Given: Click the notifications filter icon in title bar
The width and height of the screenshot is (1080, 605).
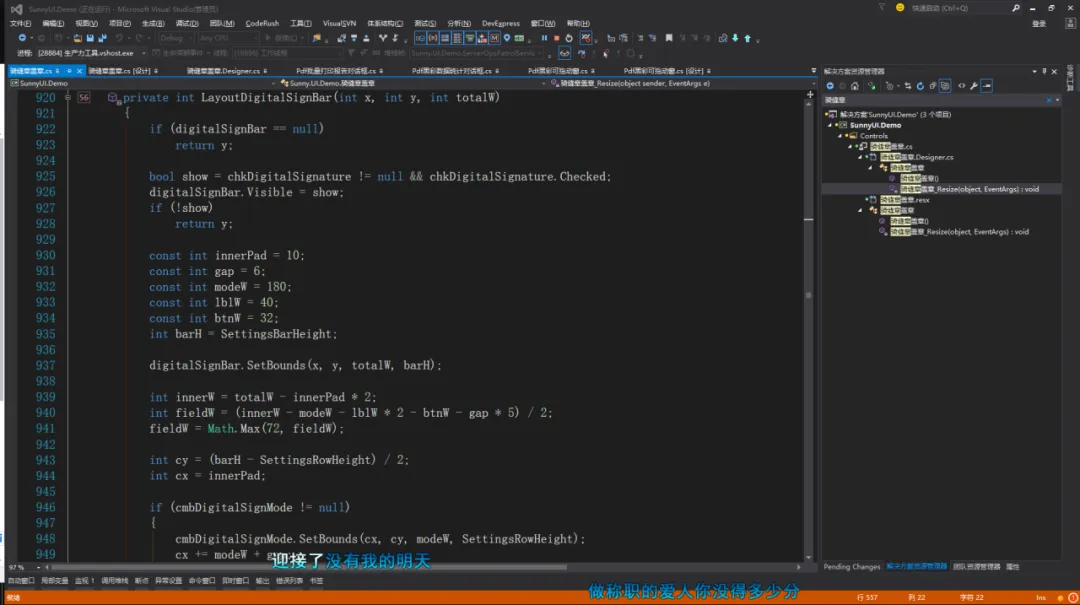Looking at the screenshot, I should tap(882, 8).
